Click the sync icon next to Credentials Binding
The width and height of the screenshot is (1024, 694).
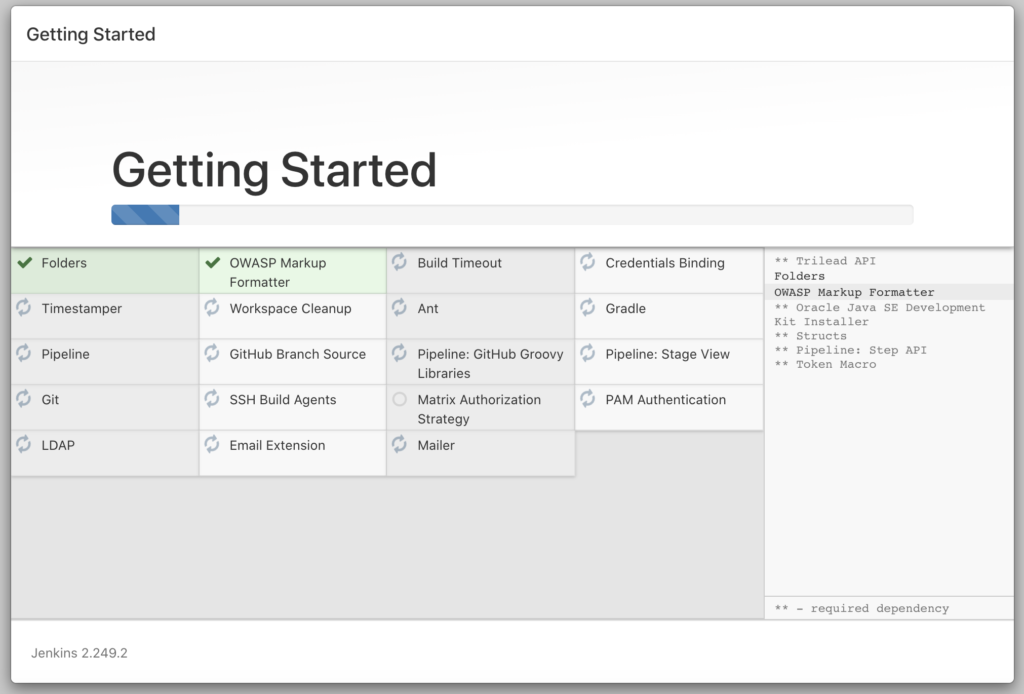(x=588, y=262)
